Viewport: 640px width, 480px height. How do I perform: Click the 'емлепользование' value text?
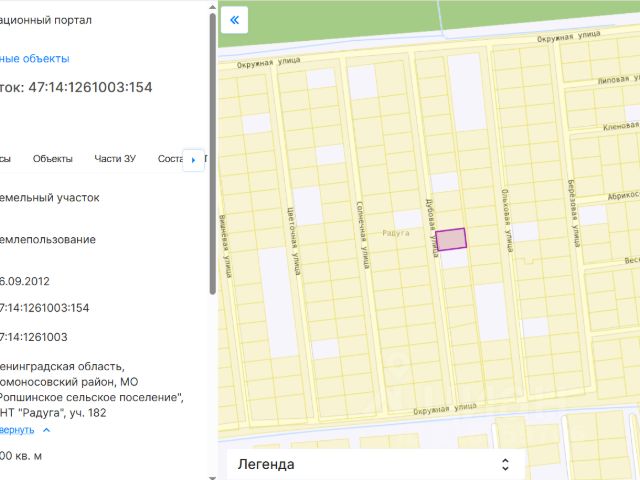point(48,240)
